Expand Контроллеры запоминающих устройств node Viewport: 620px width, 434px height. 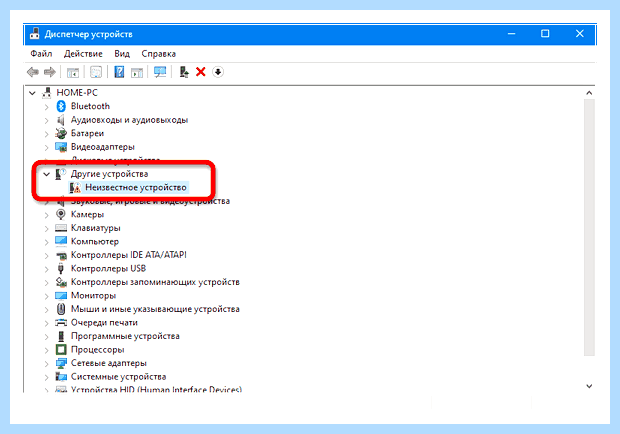(x=47, y=282)
